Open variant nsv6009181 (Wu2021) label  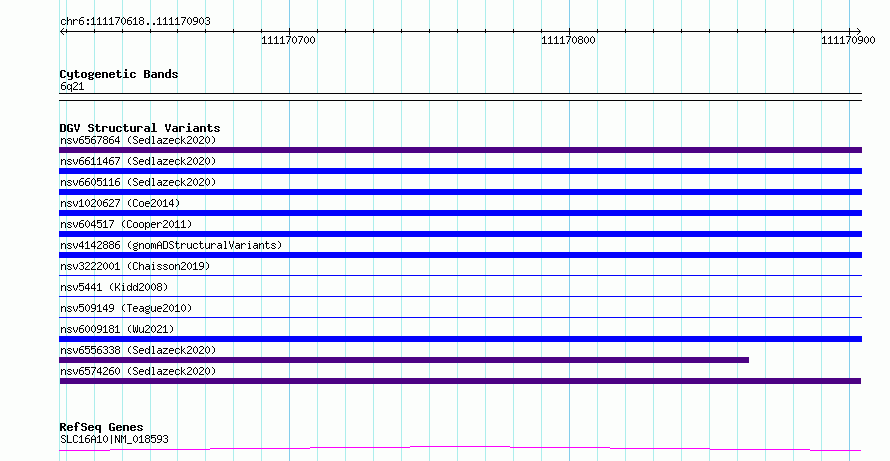coord(117,329)
